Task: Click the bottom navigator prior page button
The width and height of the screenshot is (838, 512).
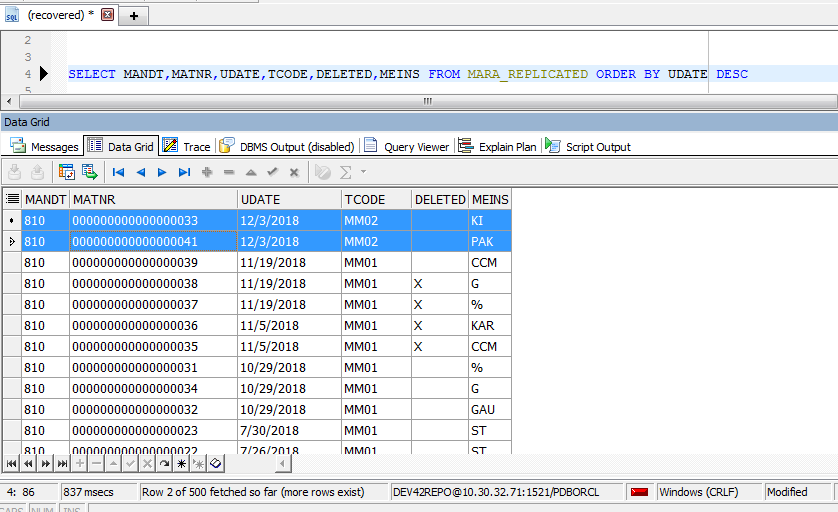Action: pyautogui.click(x=29, y=463)
